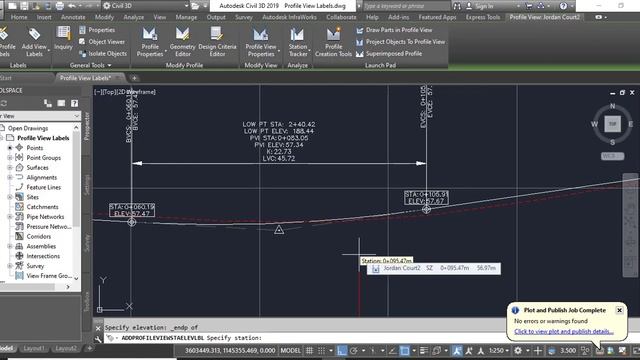
Task: Toggle ortho mode in status bar
Action: pos(342,350)
